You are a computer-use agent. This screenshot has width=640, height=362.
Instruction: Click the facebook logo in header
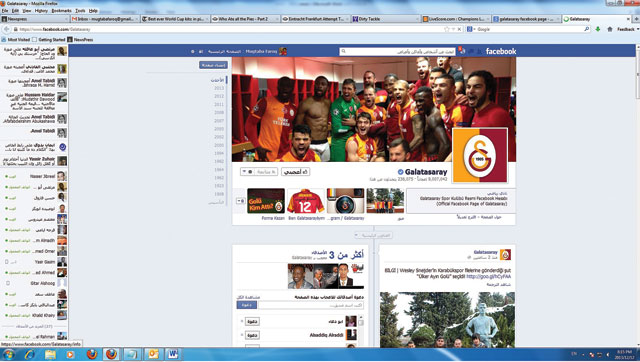[x=501, y=51]
